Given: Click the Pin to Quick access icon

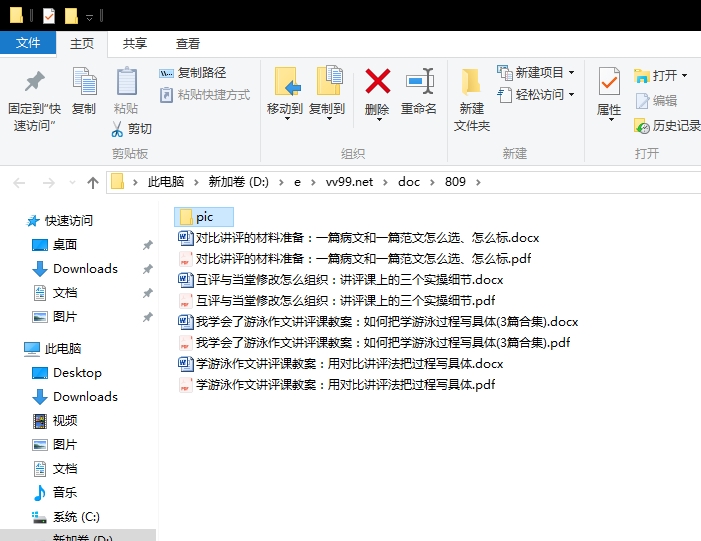Looking at the screenshot, I should (x=34, y=82).
